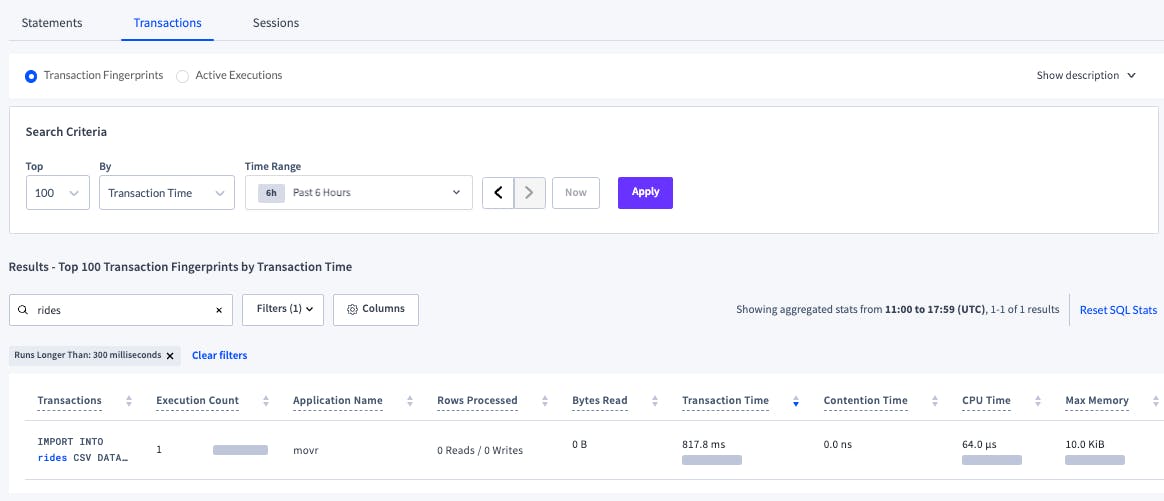Image resolution: width=1164 pixels, height=501 pixels.
Task: Go to next time range arrow
Action: tap(530, 193)
